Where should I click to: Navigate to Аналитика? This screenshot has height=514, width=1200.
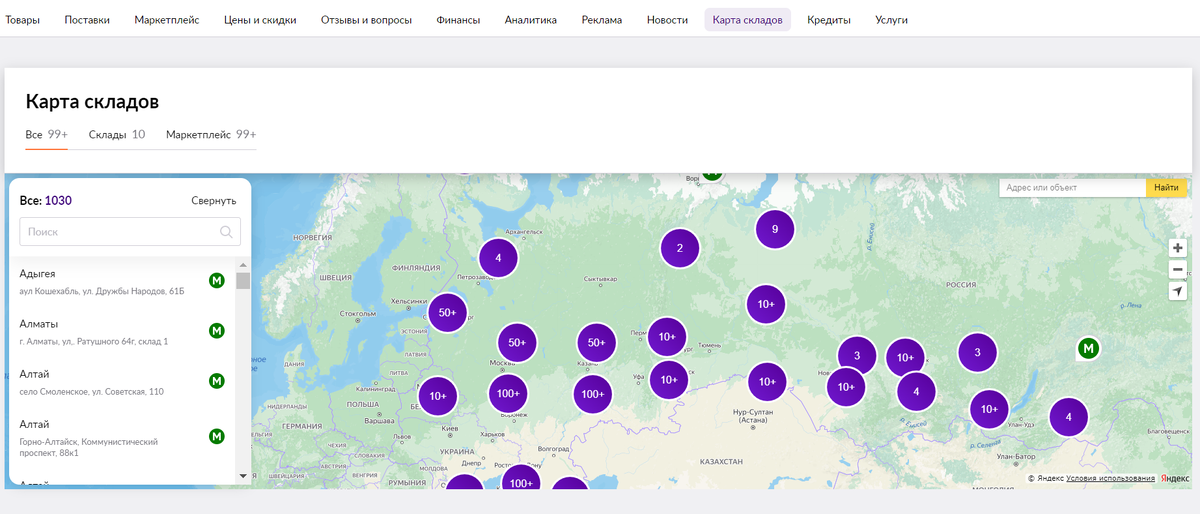(x=531, y=20)
